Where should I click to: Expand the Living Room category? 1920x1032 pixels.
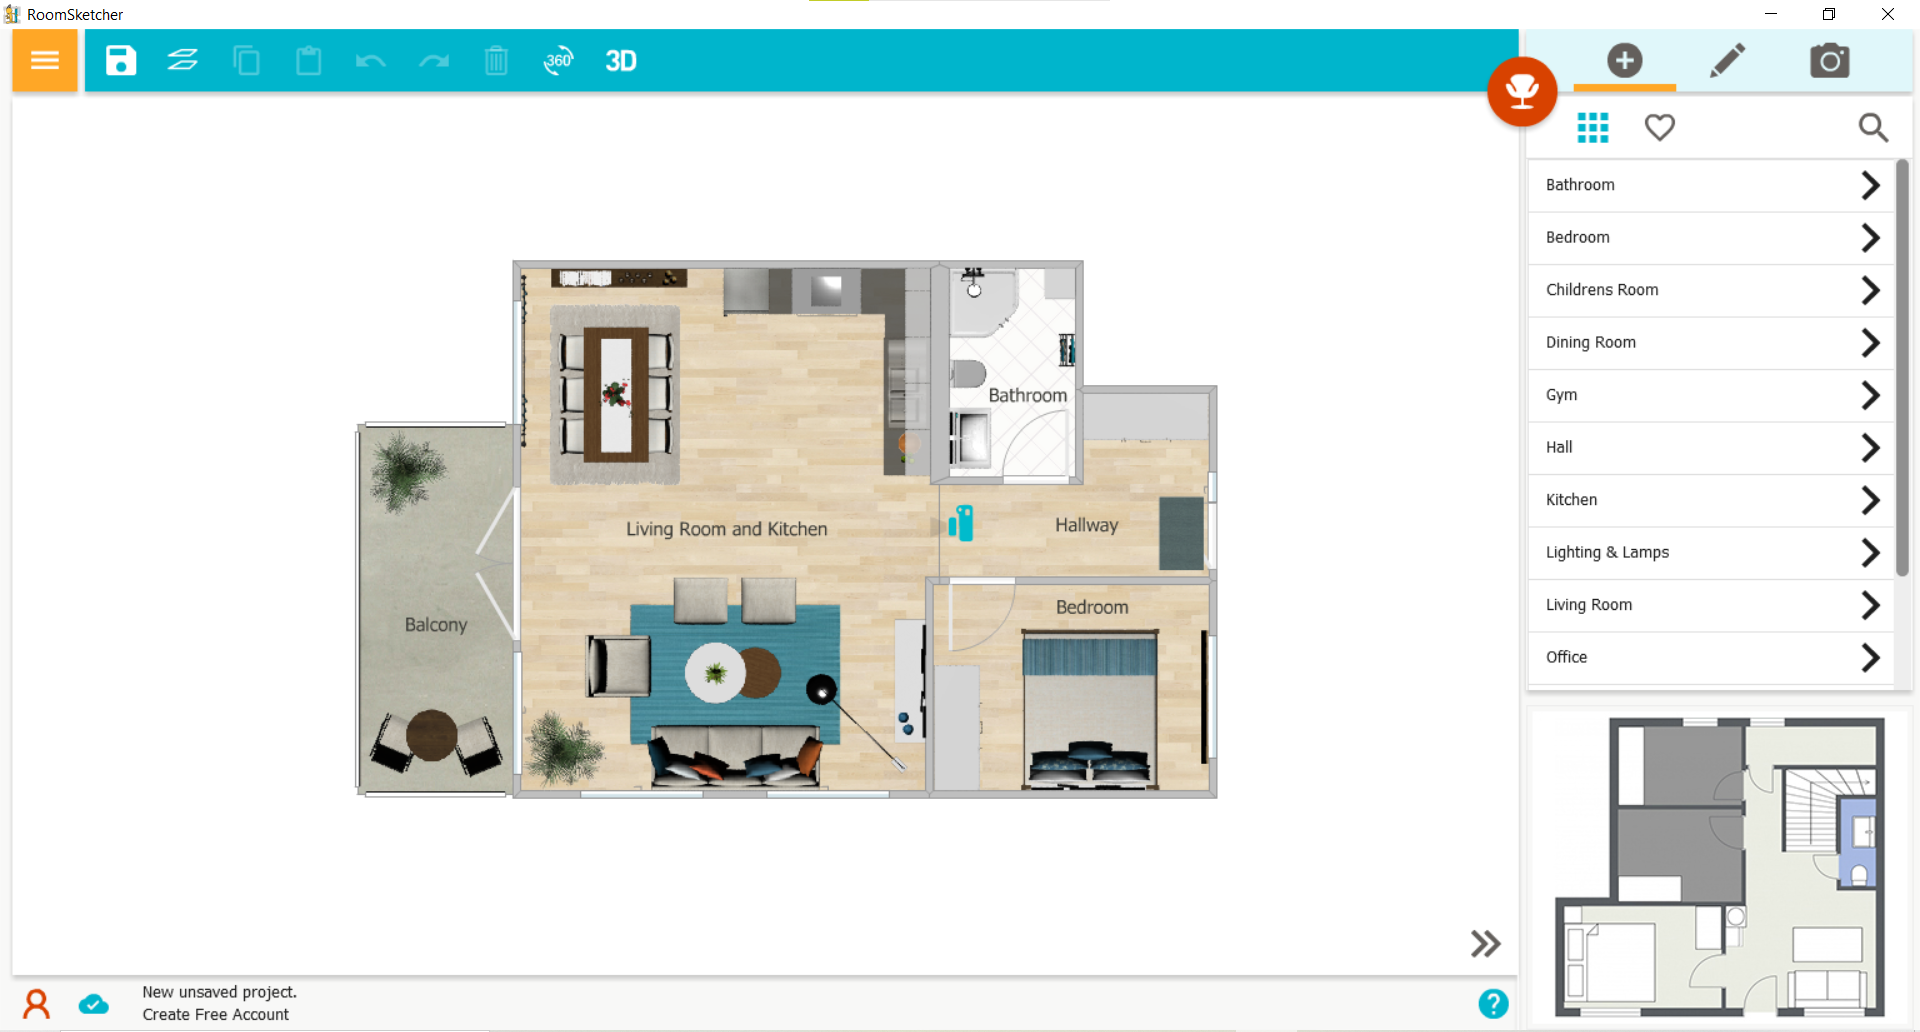[1711, 605]
